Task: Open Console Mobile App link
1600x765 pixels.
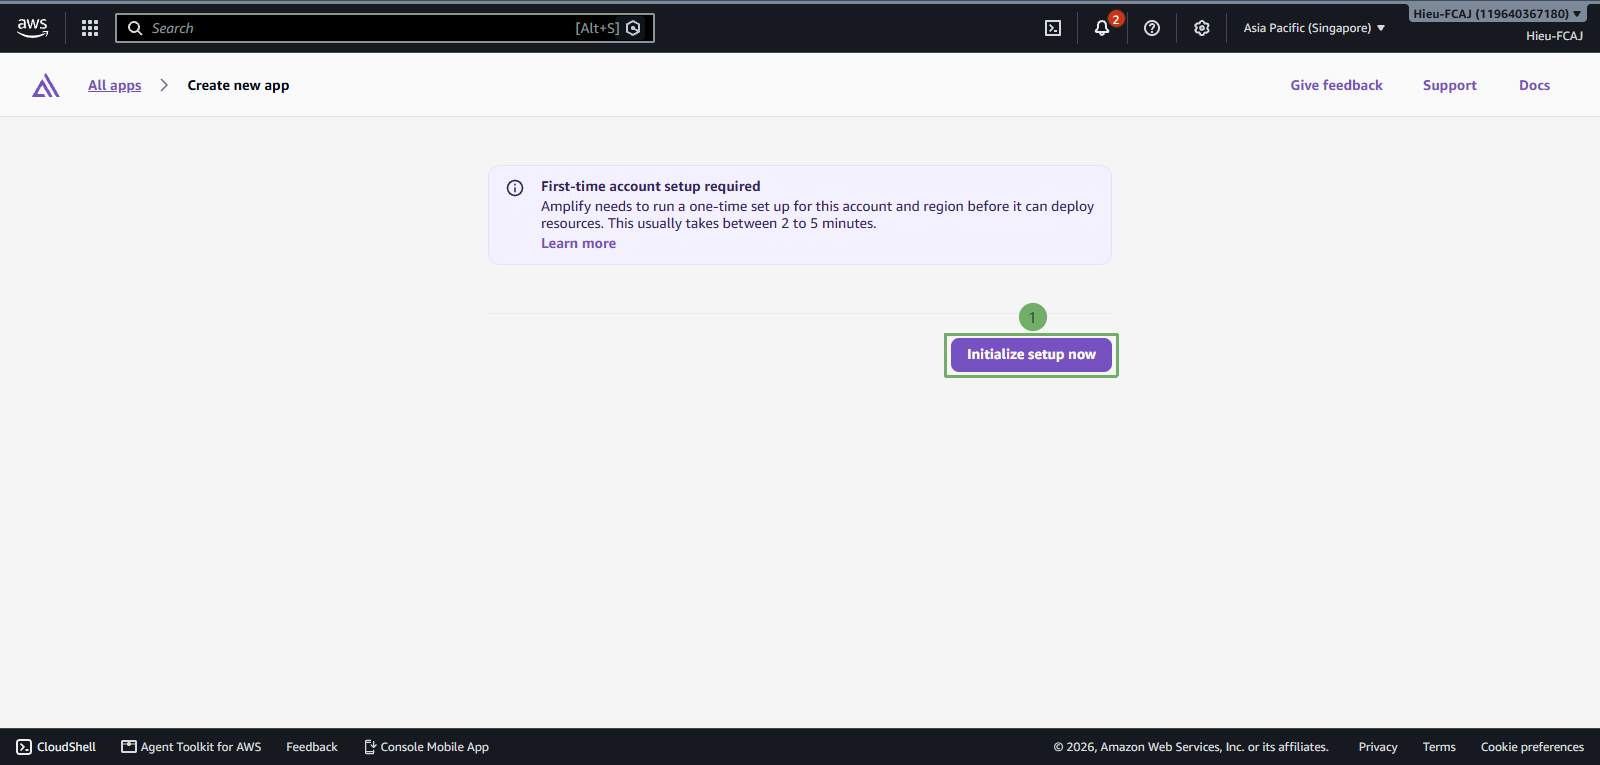Action: [x=426, y=747]
